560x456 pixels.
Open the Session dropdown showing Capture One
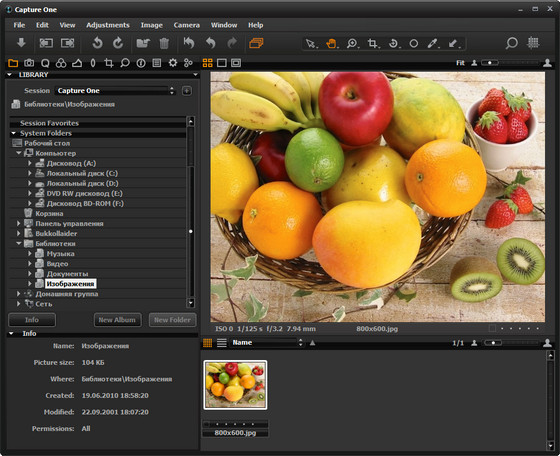[x=115, y=91]
